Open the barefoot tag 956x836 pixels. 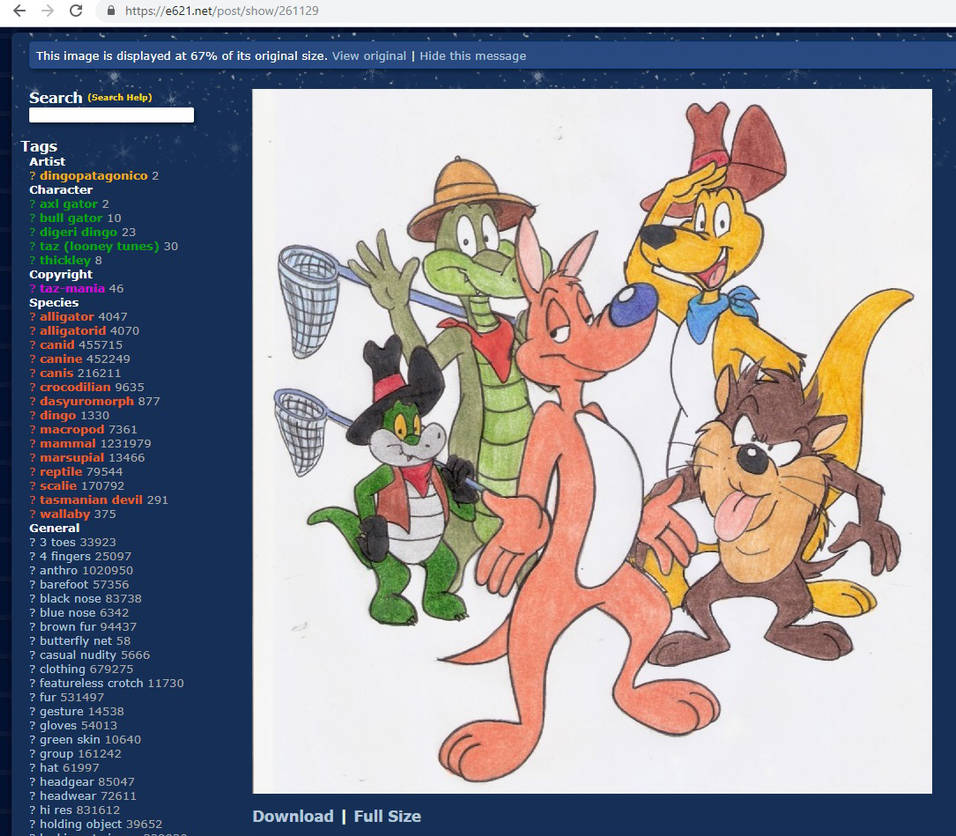64,584
